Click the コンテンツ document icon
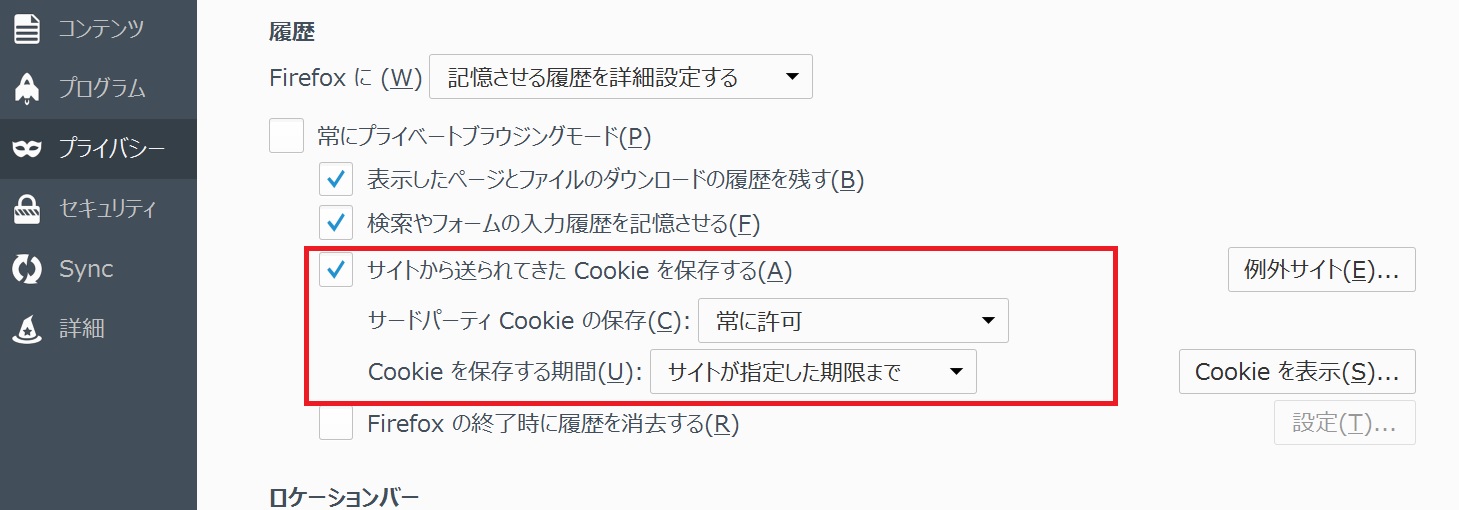 click(x=26, y=29)
